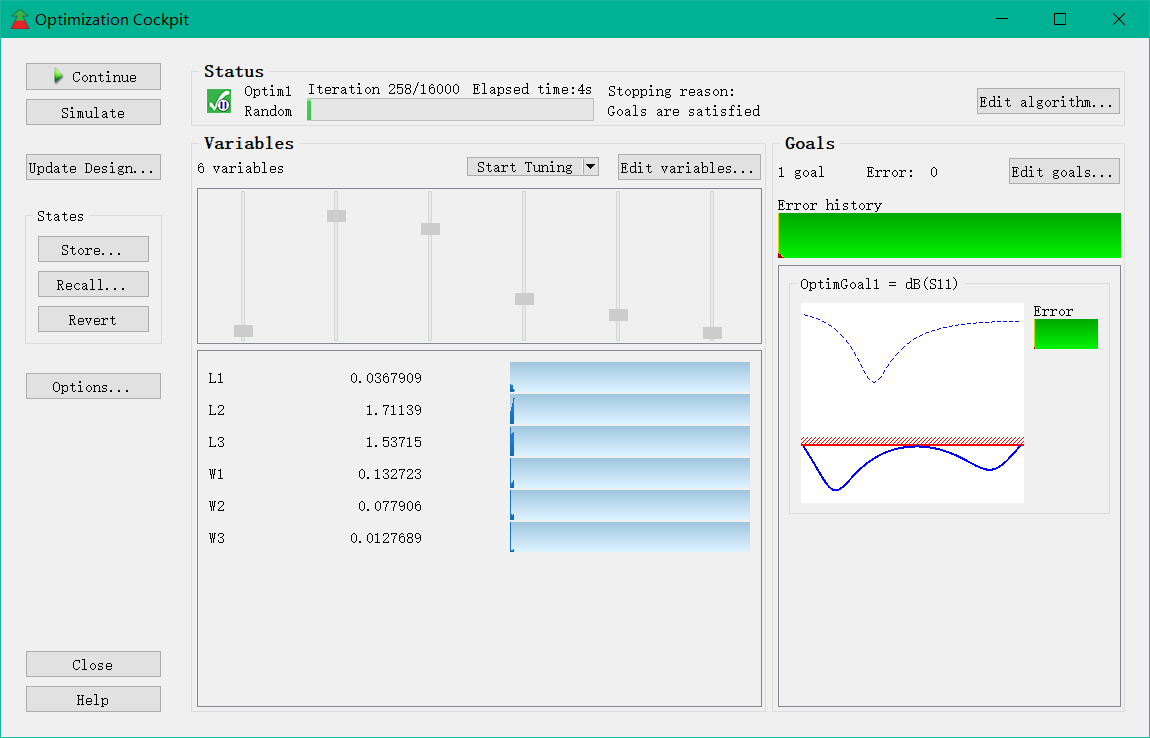Click the '6 variables' label
Viewport: 1150px width, 738px height.
tap(241, 168)
